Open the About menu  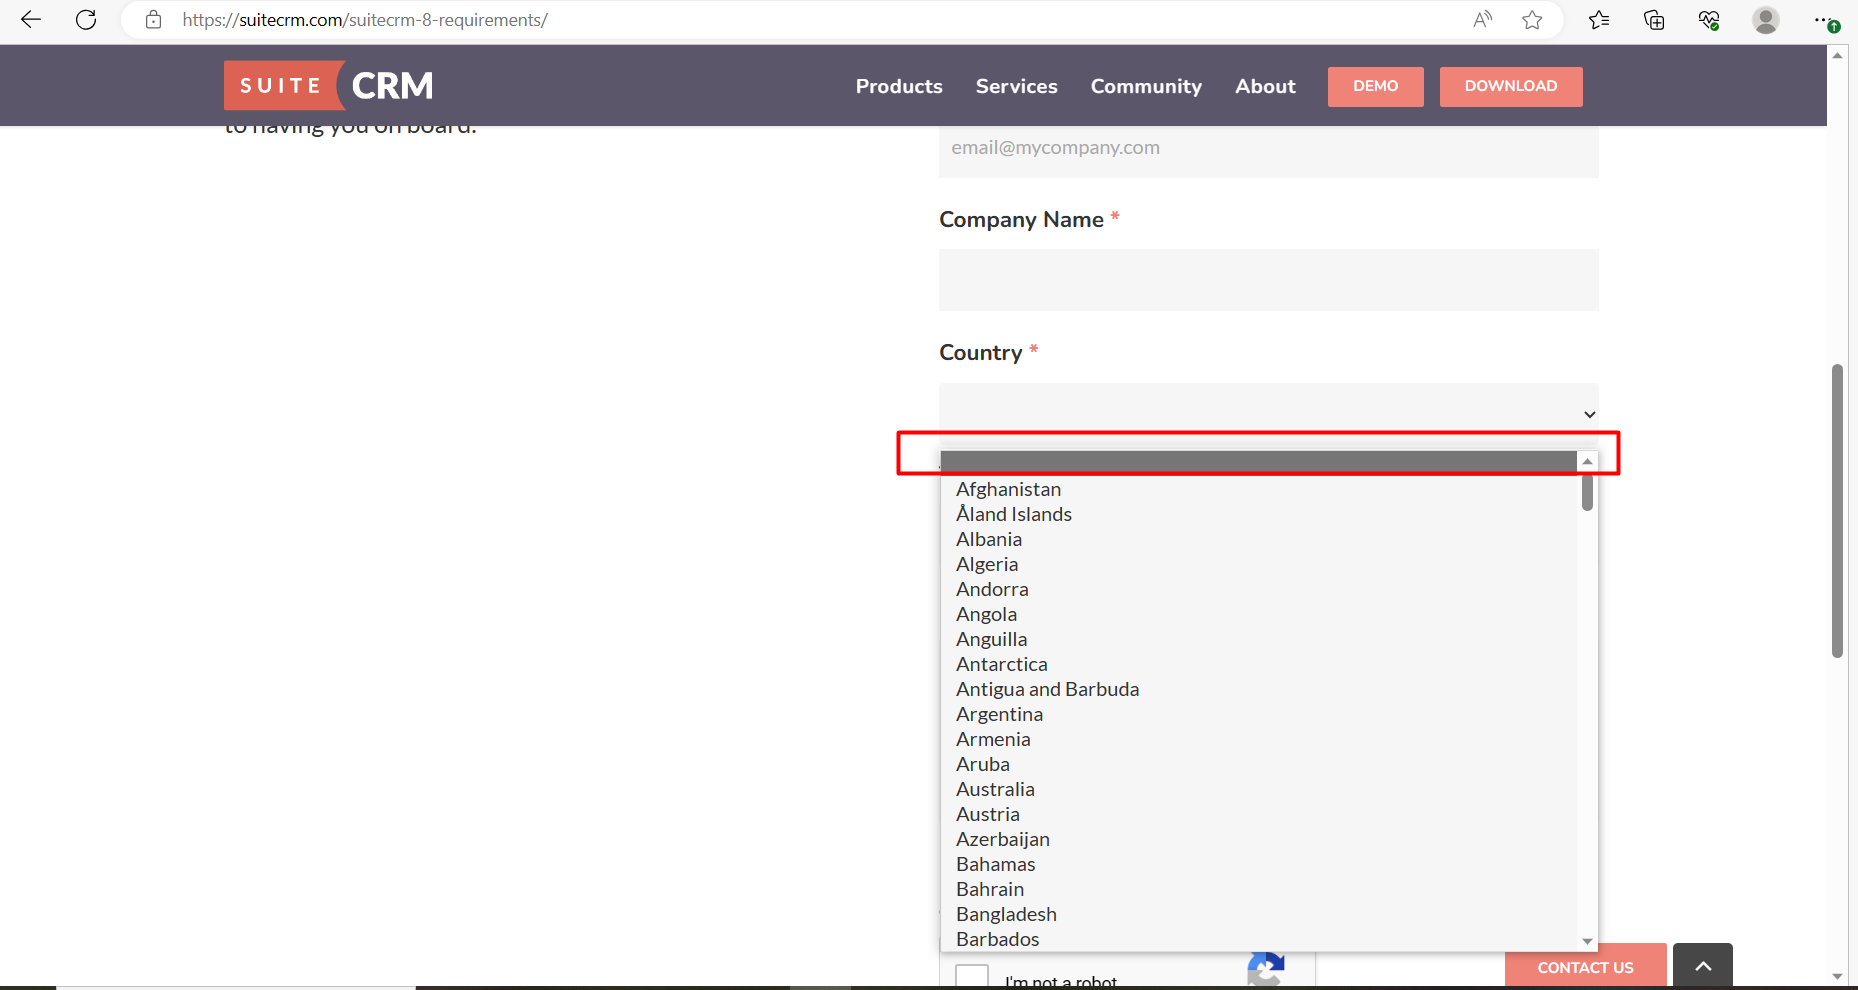point(1265,86)
